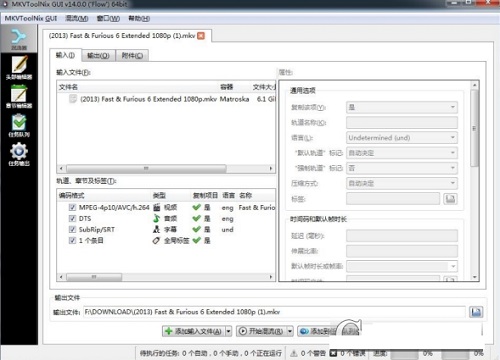500x360 pixels.
Task: Click the warnings triangle icon in status bar
Action: (294, 353)
